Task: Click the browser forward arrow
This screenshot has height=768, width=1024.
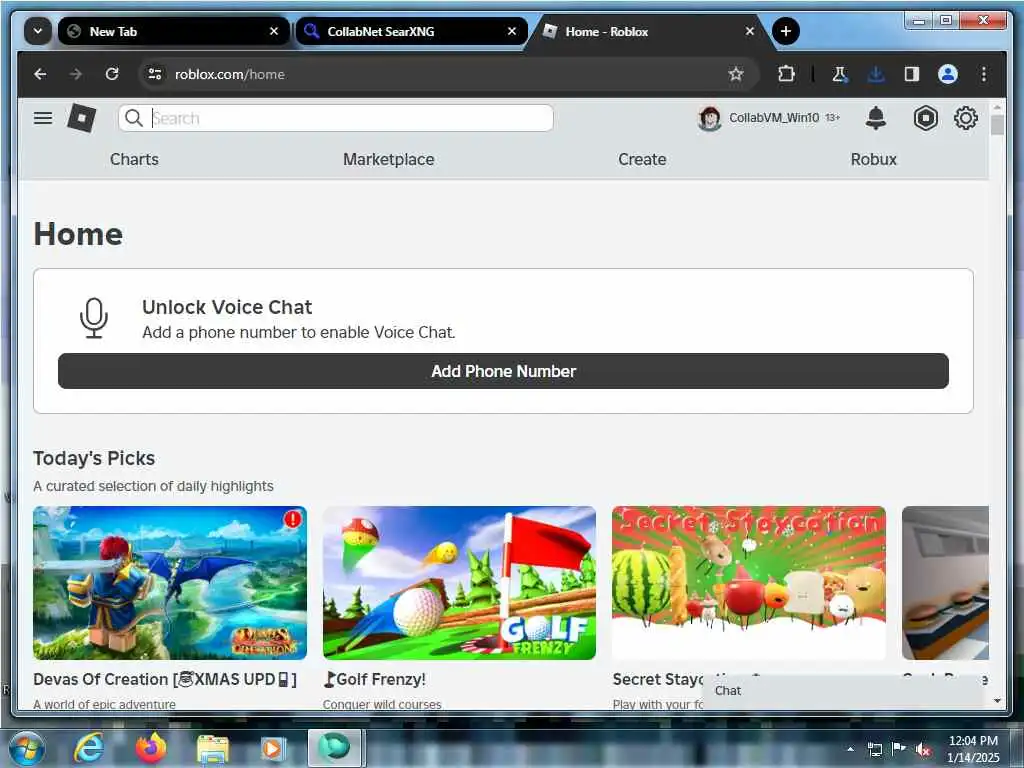Action: 76,74
